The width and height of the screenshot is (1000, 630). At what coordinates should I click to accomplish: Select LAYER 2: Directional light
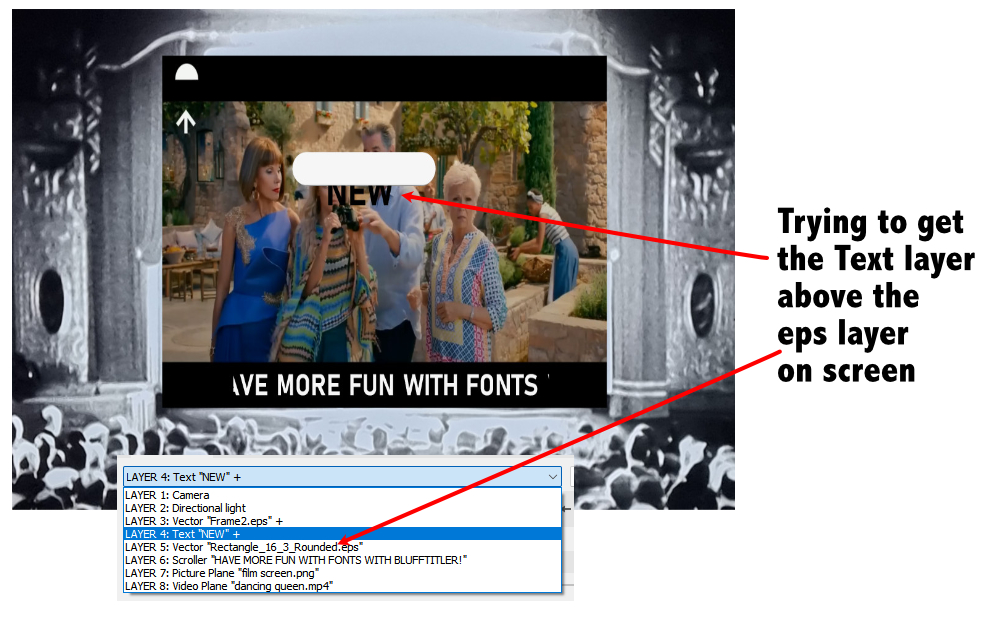click(x=342, y=508)
